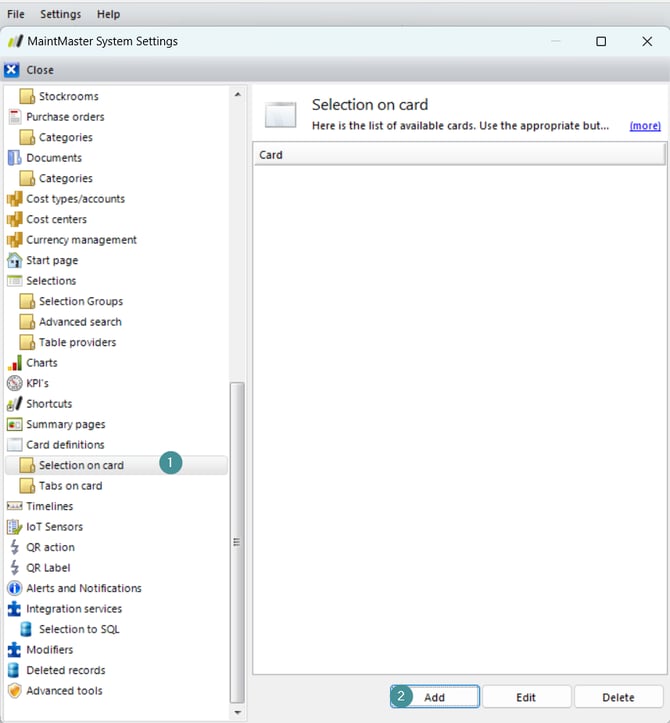Click the tree vertical scrollbar thumb
The height and width of the screenshot is (723, 670).
[x=237, y=542]
